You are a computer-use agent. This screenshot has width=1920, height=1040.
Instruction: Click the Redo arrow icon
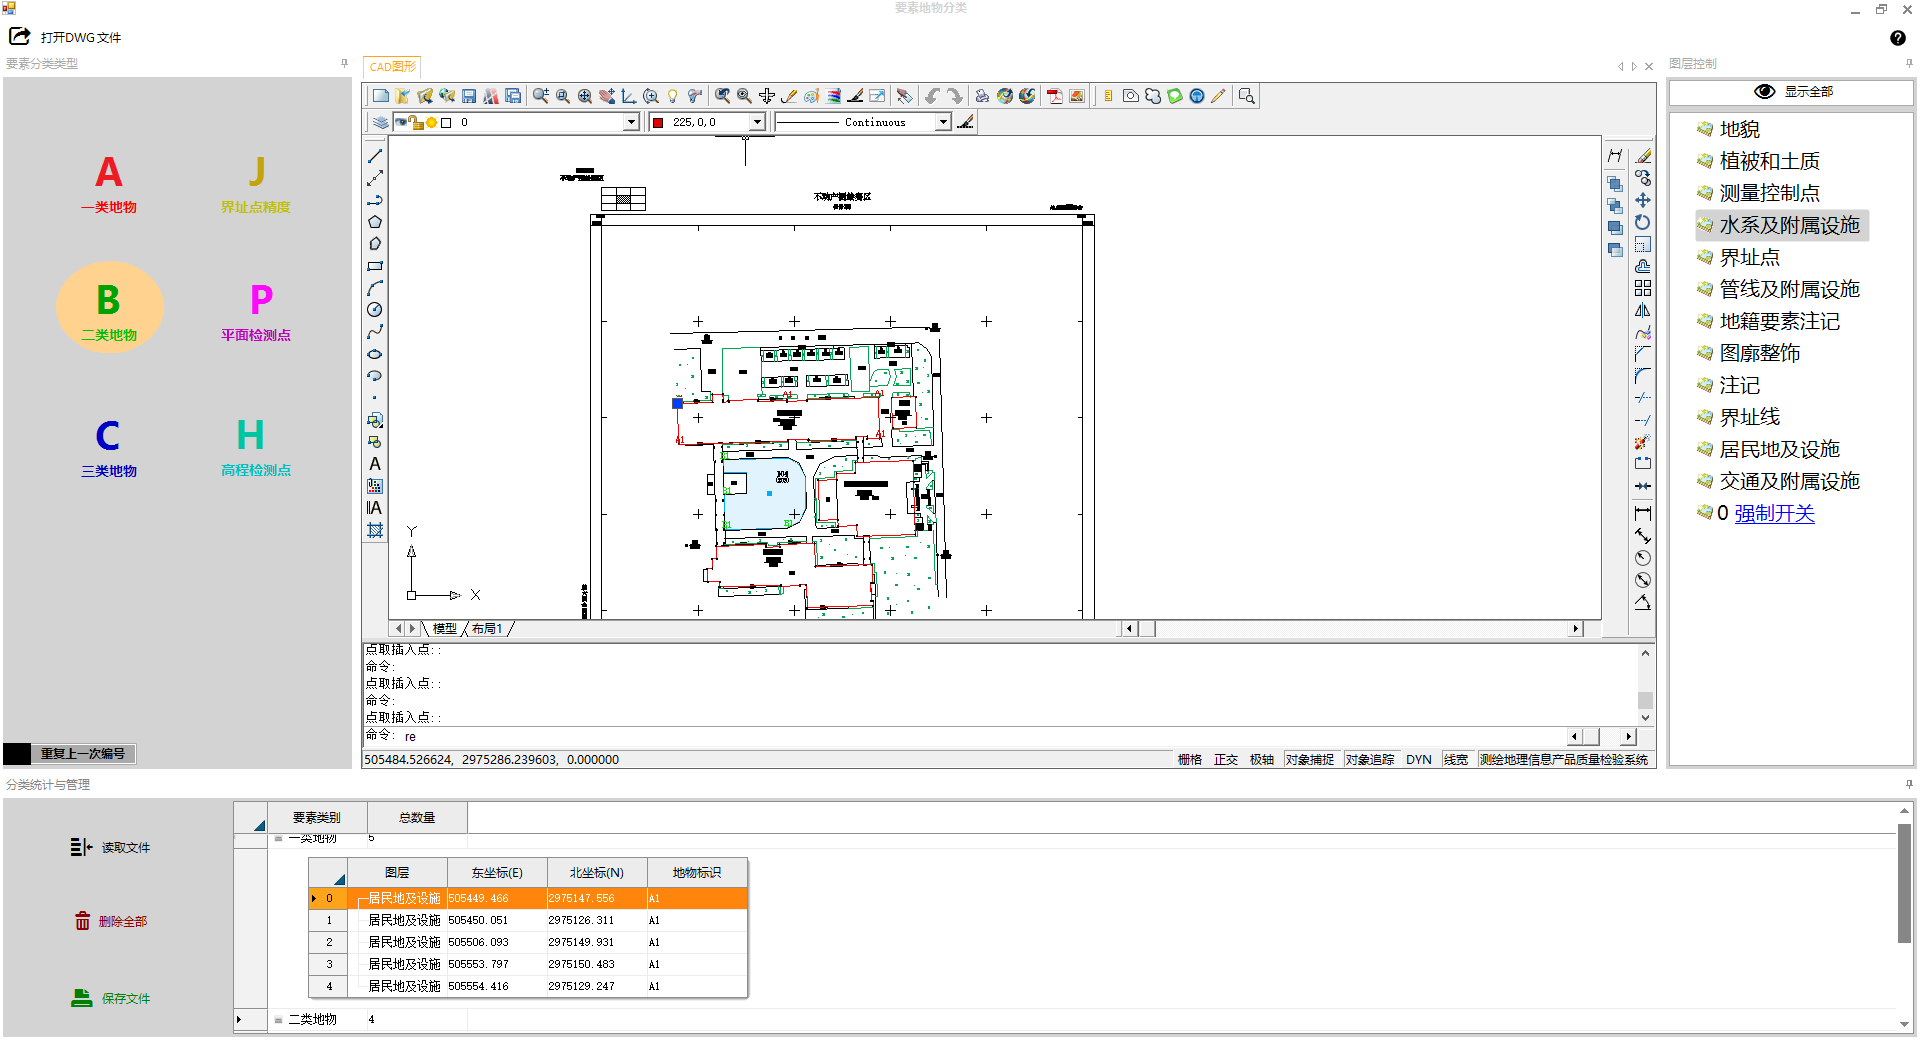click(955, 96)
